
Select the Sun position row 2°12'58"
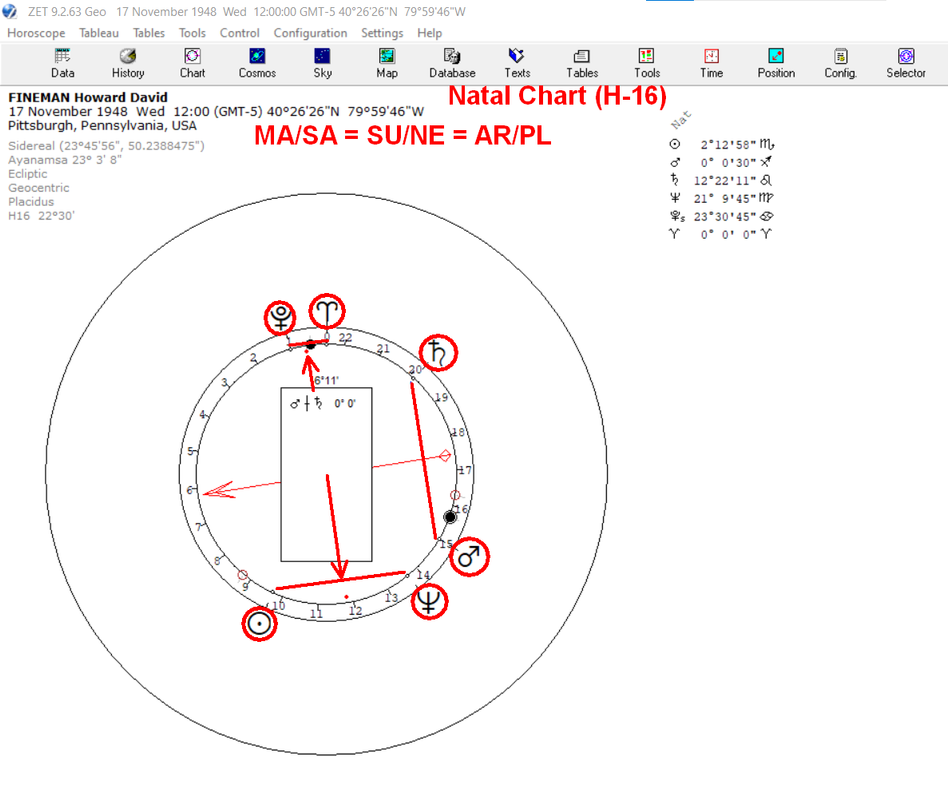(721, 145)
